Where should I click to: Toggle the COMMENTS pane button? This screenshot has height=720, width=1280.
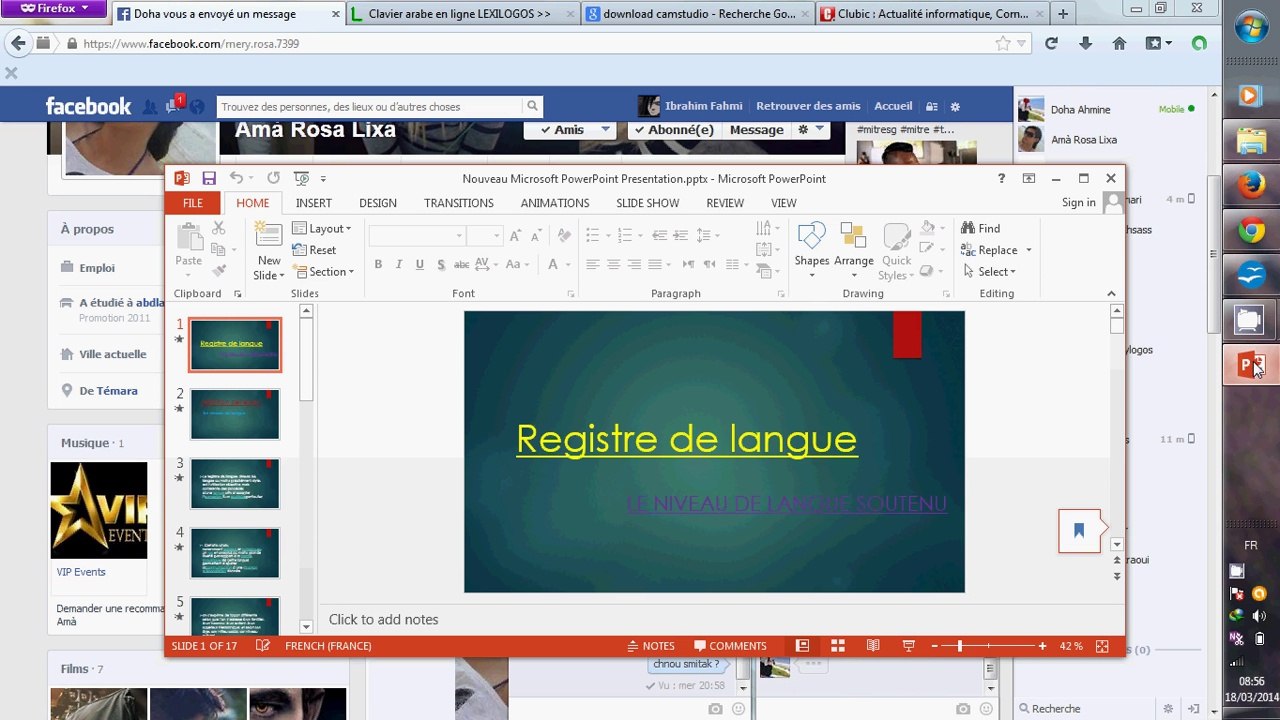[731, 646]
